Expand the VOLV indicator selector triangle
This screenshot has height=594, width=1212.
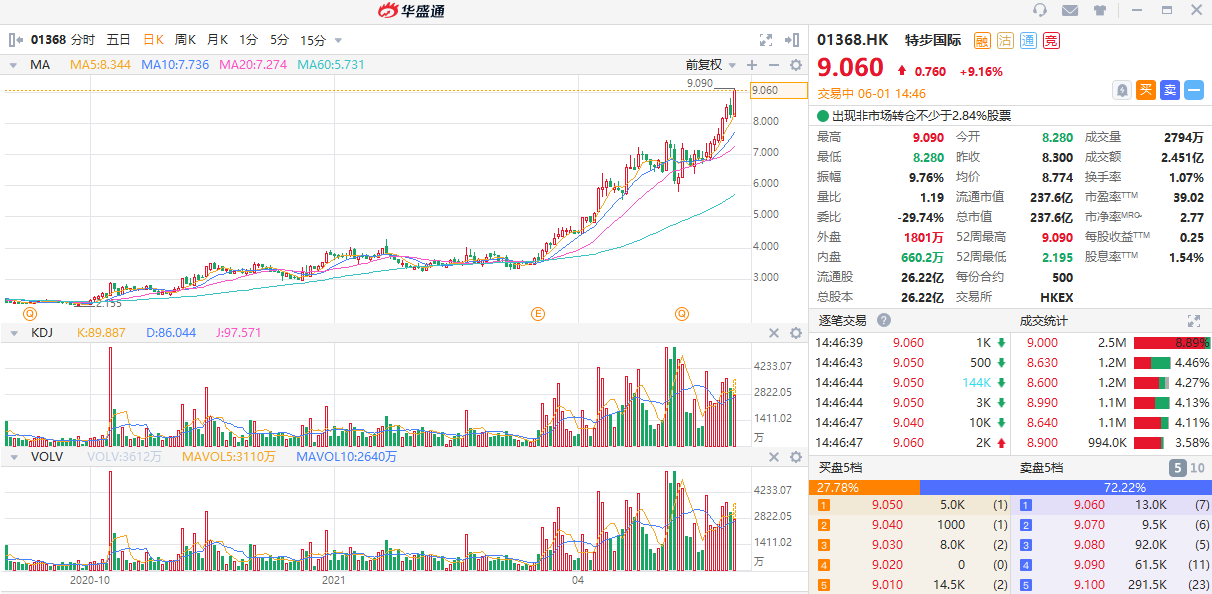point(13,457)
